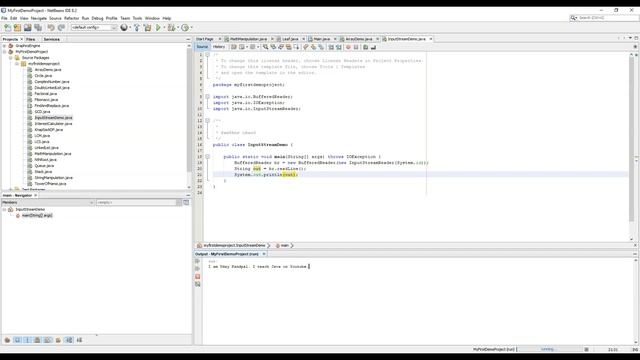The width and height of the screenshot is (640, 360).
Task: Run the project with green play icon
Action: coord(158,27)
